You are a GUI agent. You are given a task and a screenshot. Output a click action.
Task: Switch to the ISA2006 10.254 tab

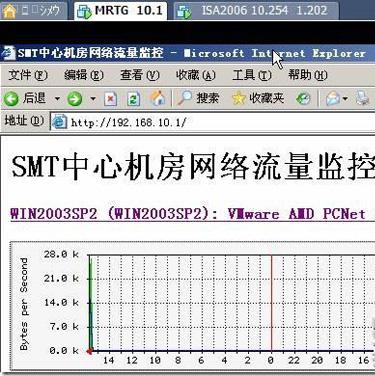[x=256, y=11]
